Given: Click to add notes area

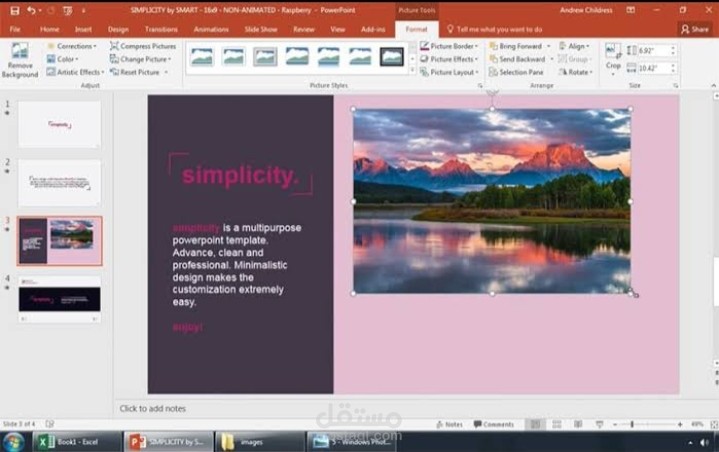Looking at the screenshot, I should click(152, 408).
